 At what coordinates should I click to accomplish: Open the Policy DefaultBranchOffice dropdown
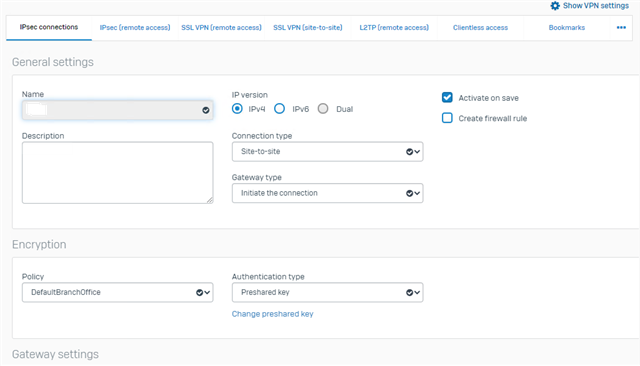coord(118,292)
